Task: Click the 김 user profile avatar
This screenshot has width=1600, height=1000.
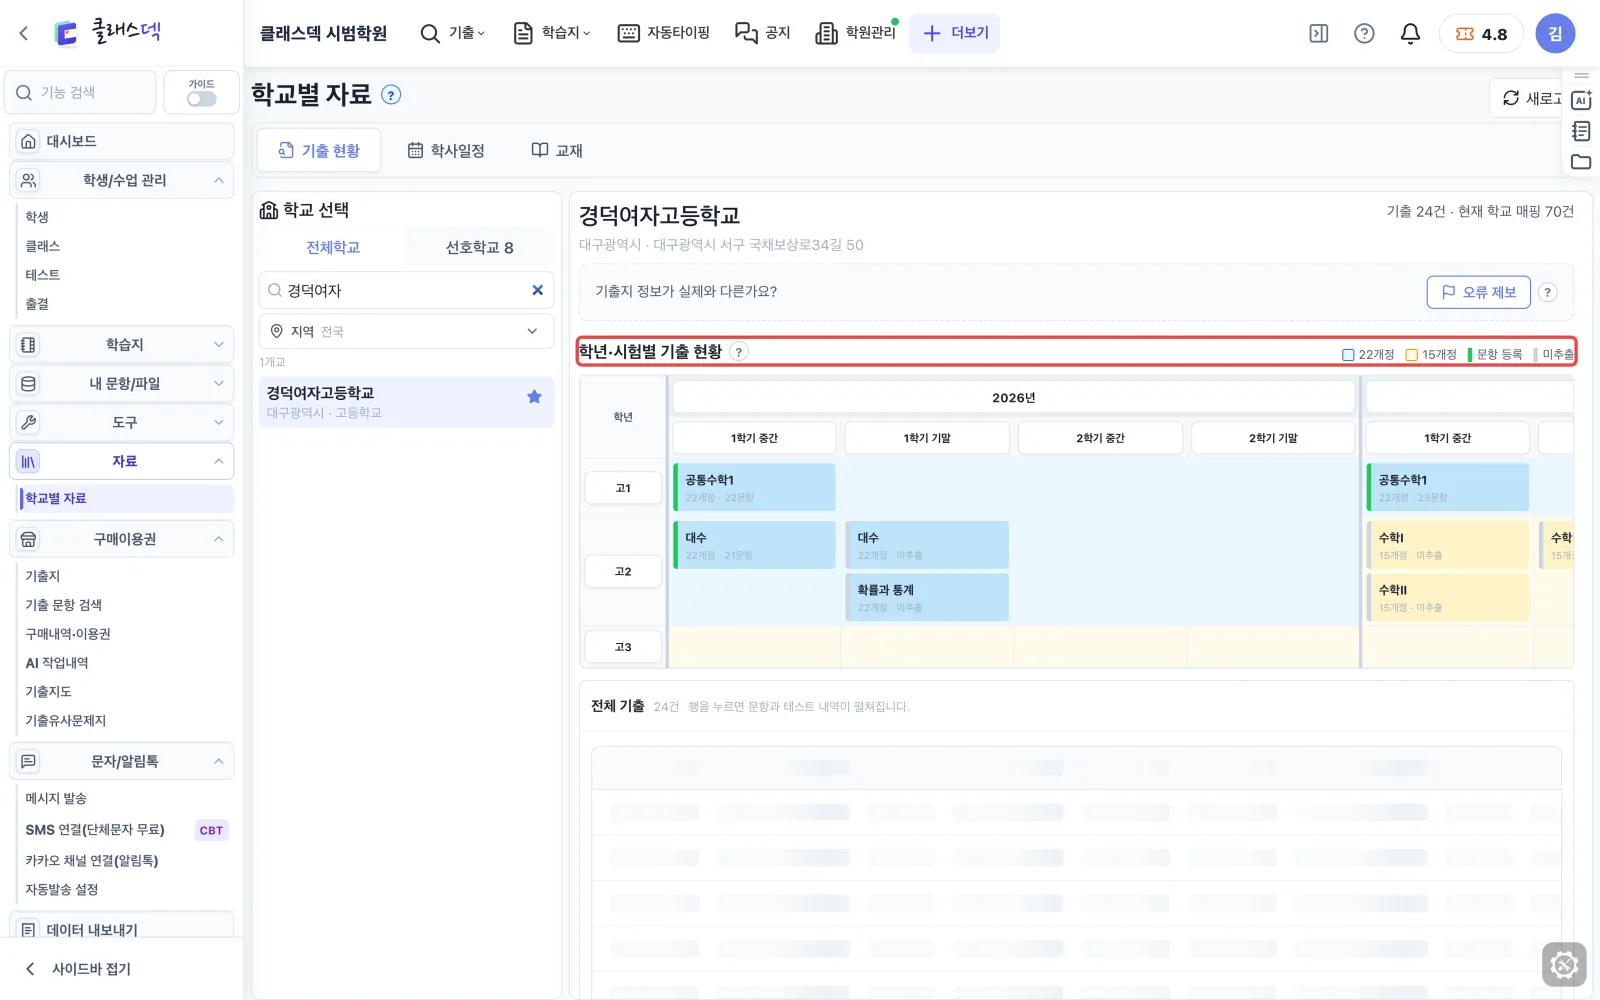Action: coord(1555,34)
